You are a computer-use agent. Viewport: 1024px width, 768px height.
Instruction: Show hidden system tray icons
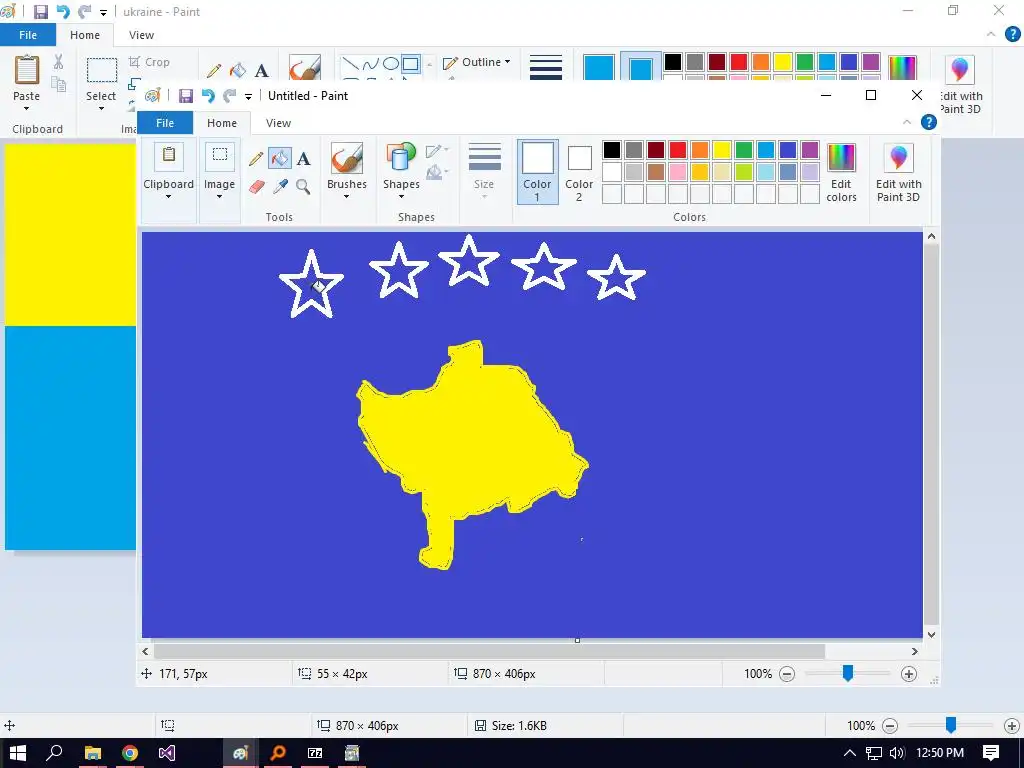pos(850,753)
